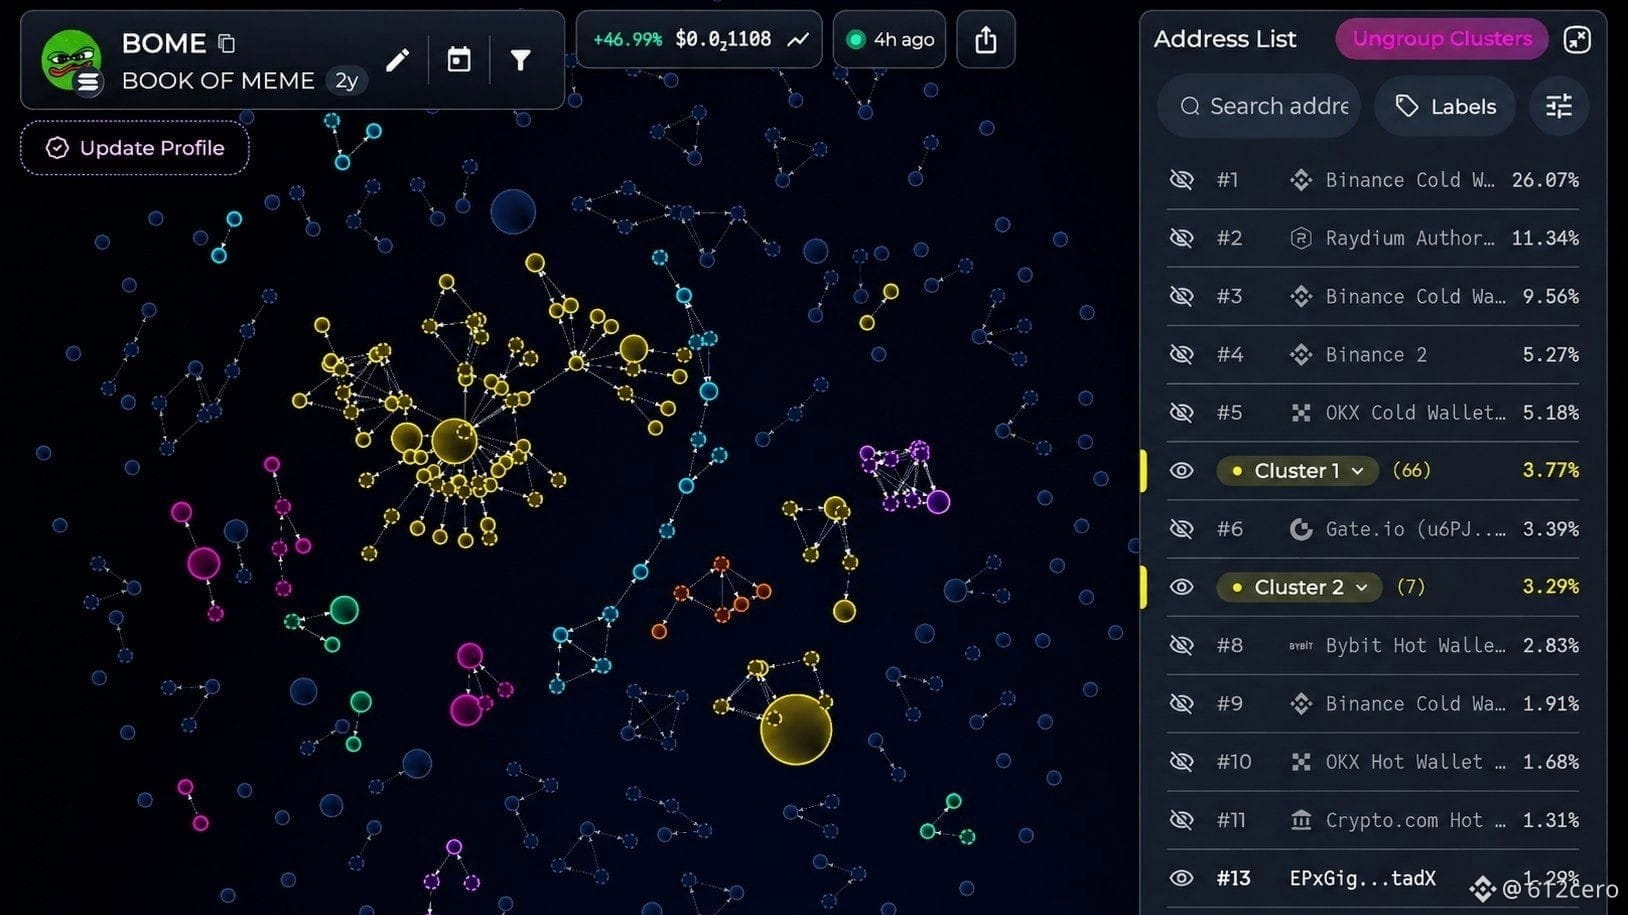Click the BOME Pepe token avatar
The image size is (1628, 915).
[71, 60]
